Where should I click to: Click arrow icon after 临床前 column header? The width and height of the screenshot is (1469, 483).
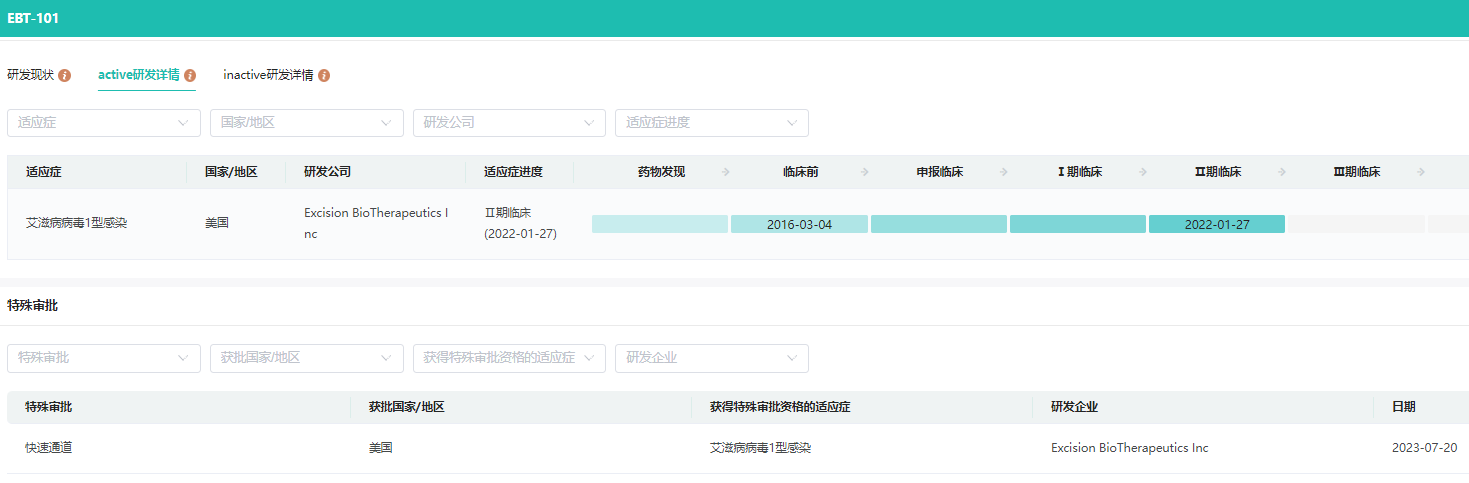(x=864, y=172)
